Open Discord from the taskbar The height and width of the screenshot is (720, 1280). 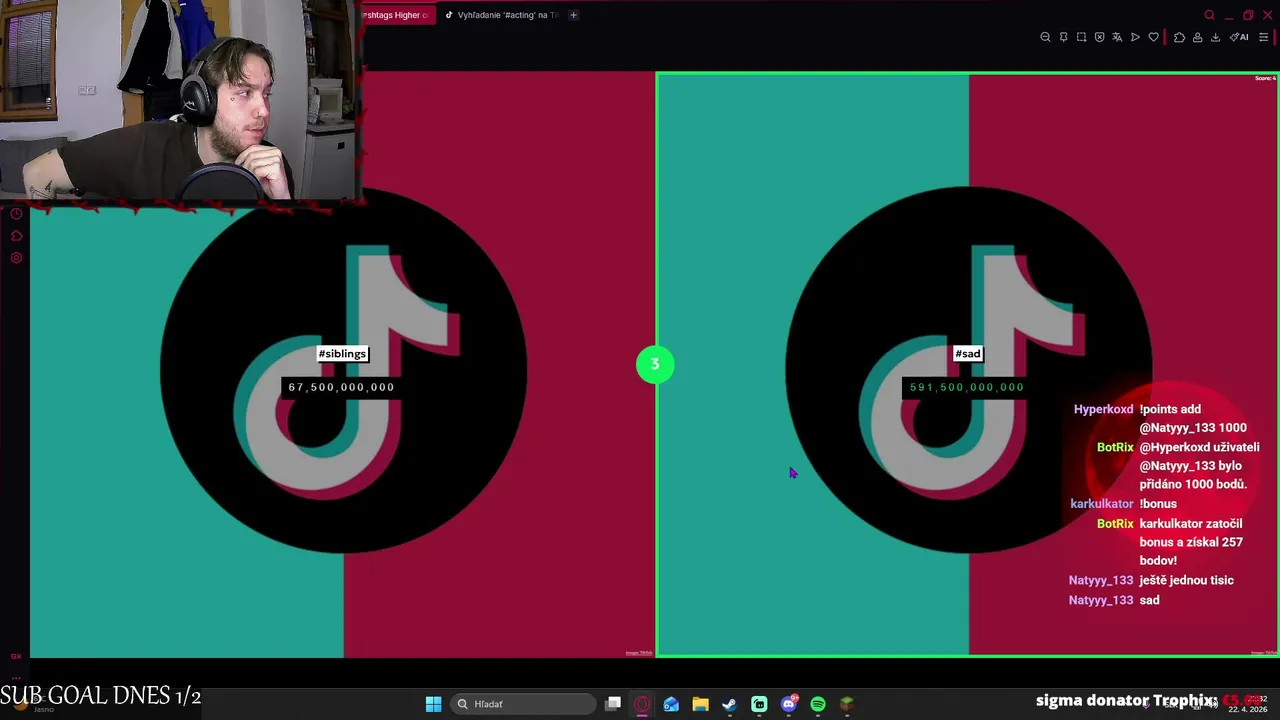(x=789, y=704)
